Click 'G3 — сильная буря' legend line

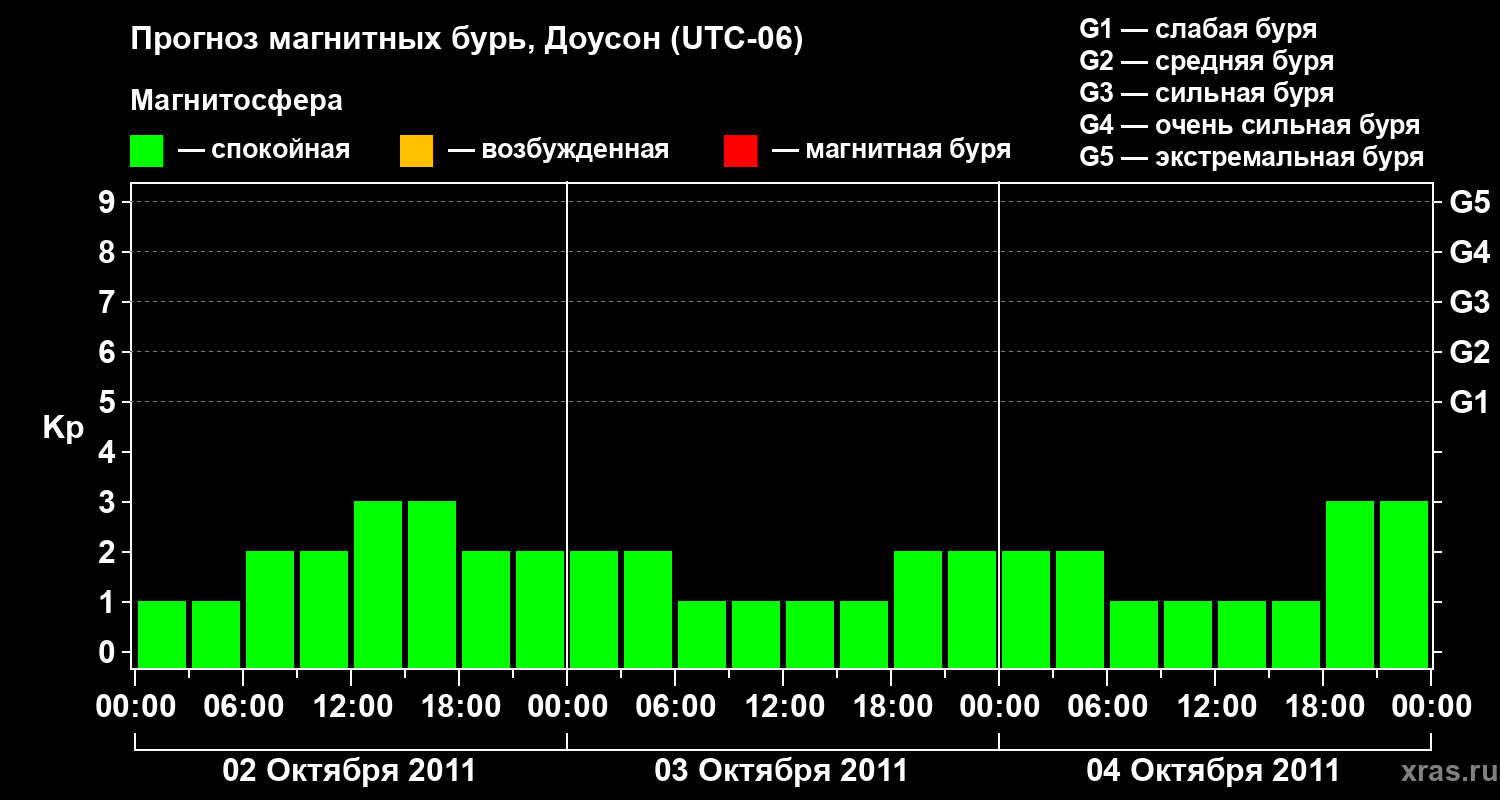pyautogui.click(x=1207, y=93)
